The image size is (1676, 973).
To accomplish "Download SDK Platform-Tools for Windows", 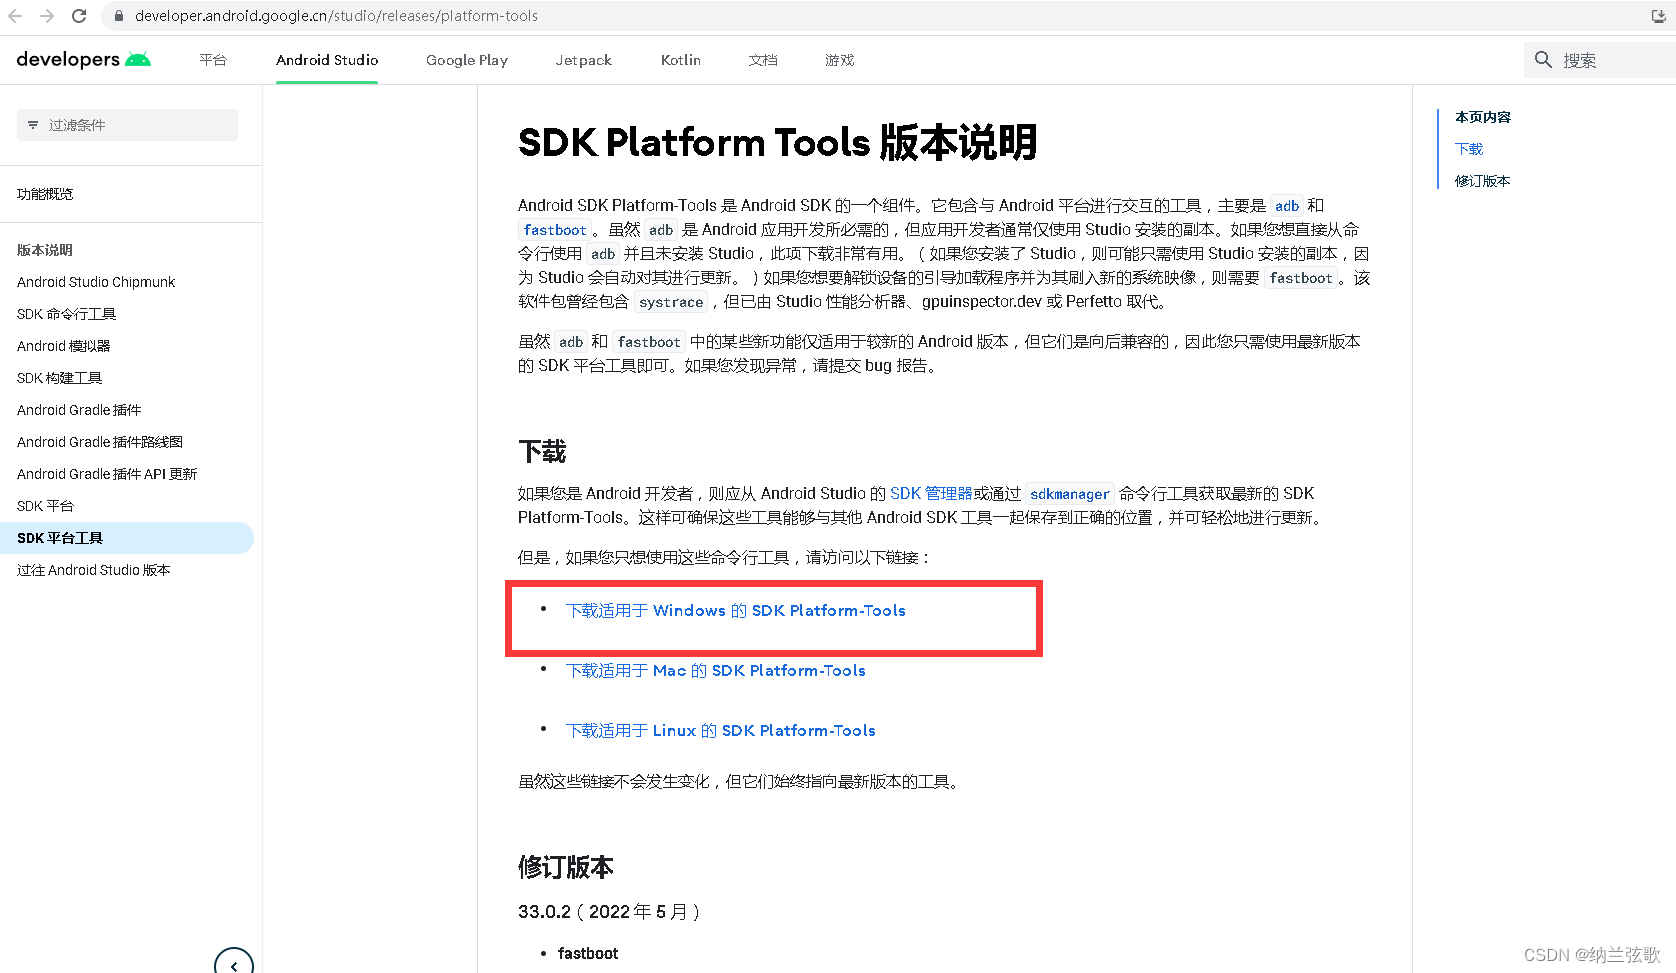I will click(x=736, y=610).
